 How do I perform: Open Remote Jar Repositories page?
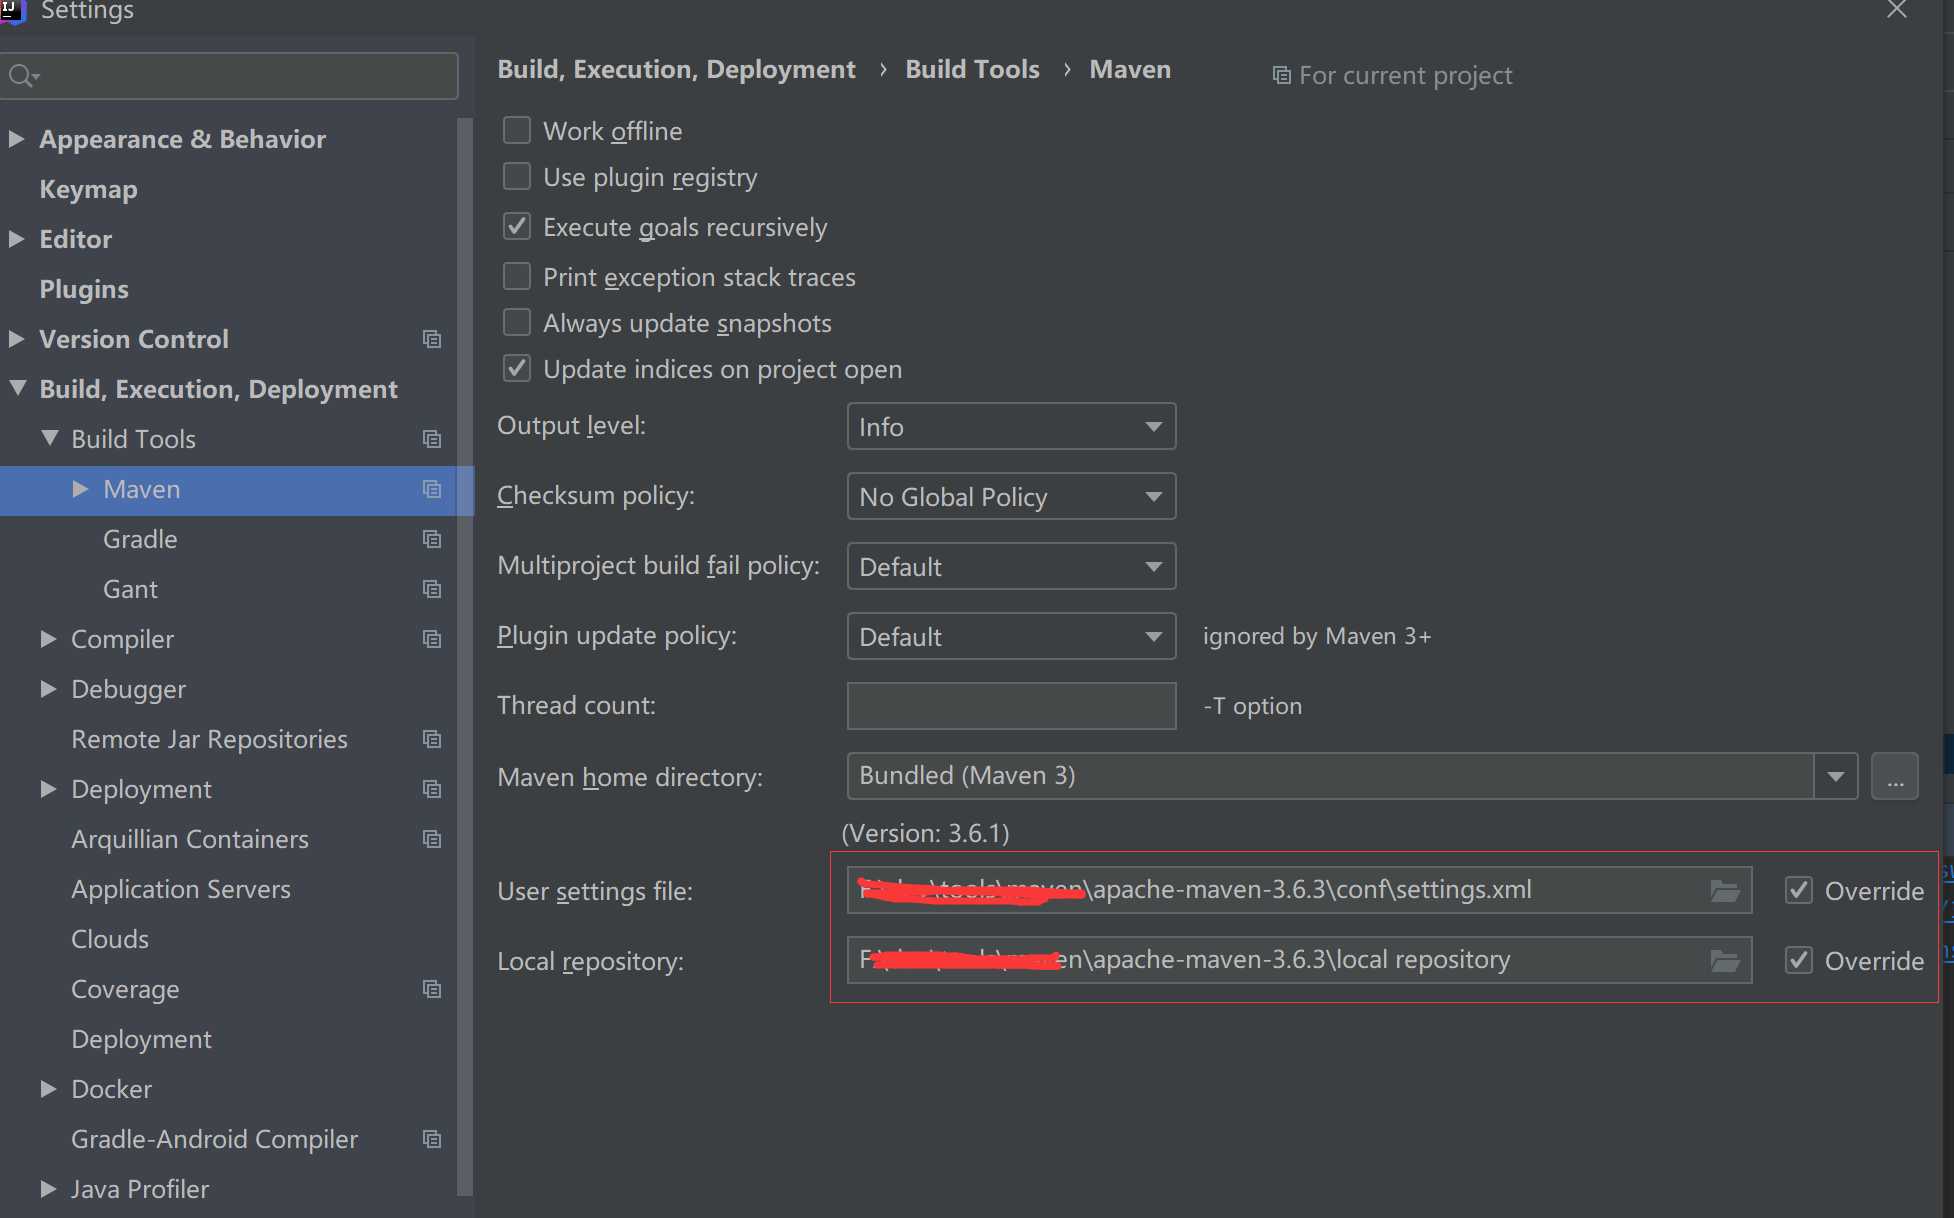[209, 739]
